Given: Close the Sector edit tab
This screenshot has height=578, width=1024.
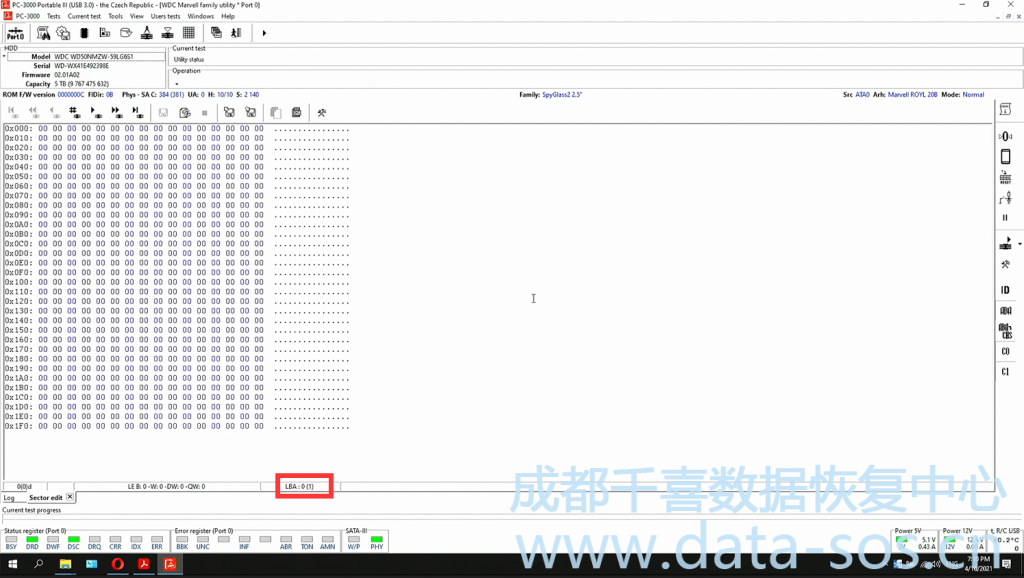Looking at the screenshot, I should (70, 497).
